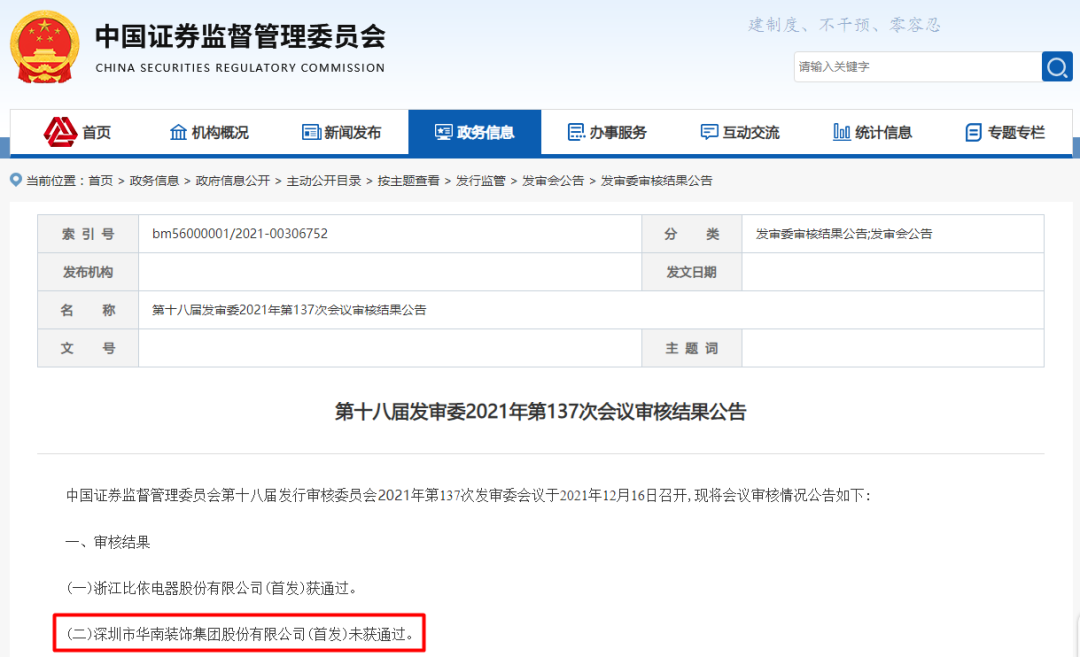
Task: Follow the 发审委审核结果公告 breadcrumb link
Action: click(x=656, y=181)
